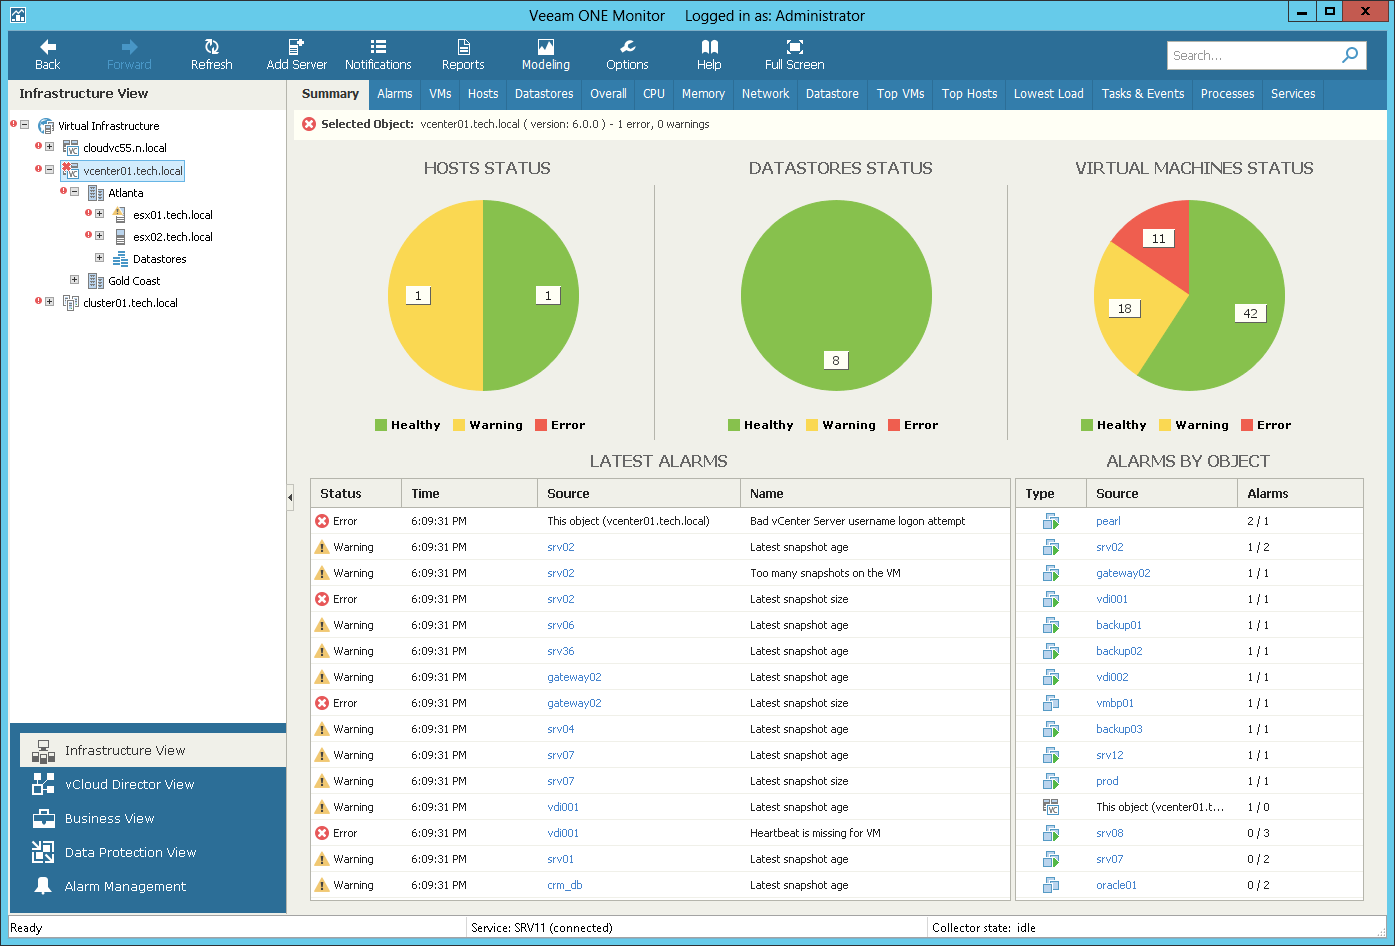Open the srv06 source link
1395x946 pixels.
click(x=561, y=625)
